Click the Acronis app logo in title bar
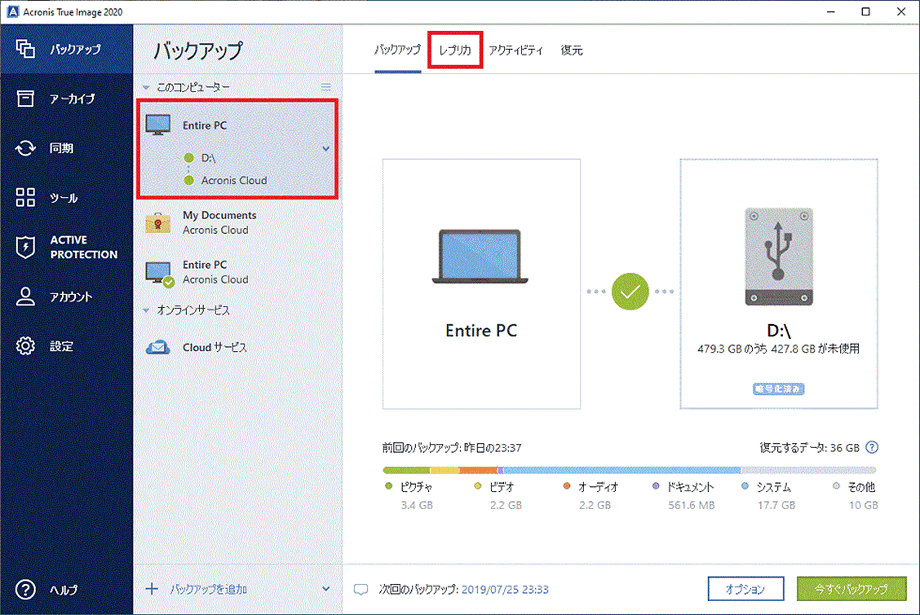Screen dimensions: 920x615 12,12
